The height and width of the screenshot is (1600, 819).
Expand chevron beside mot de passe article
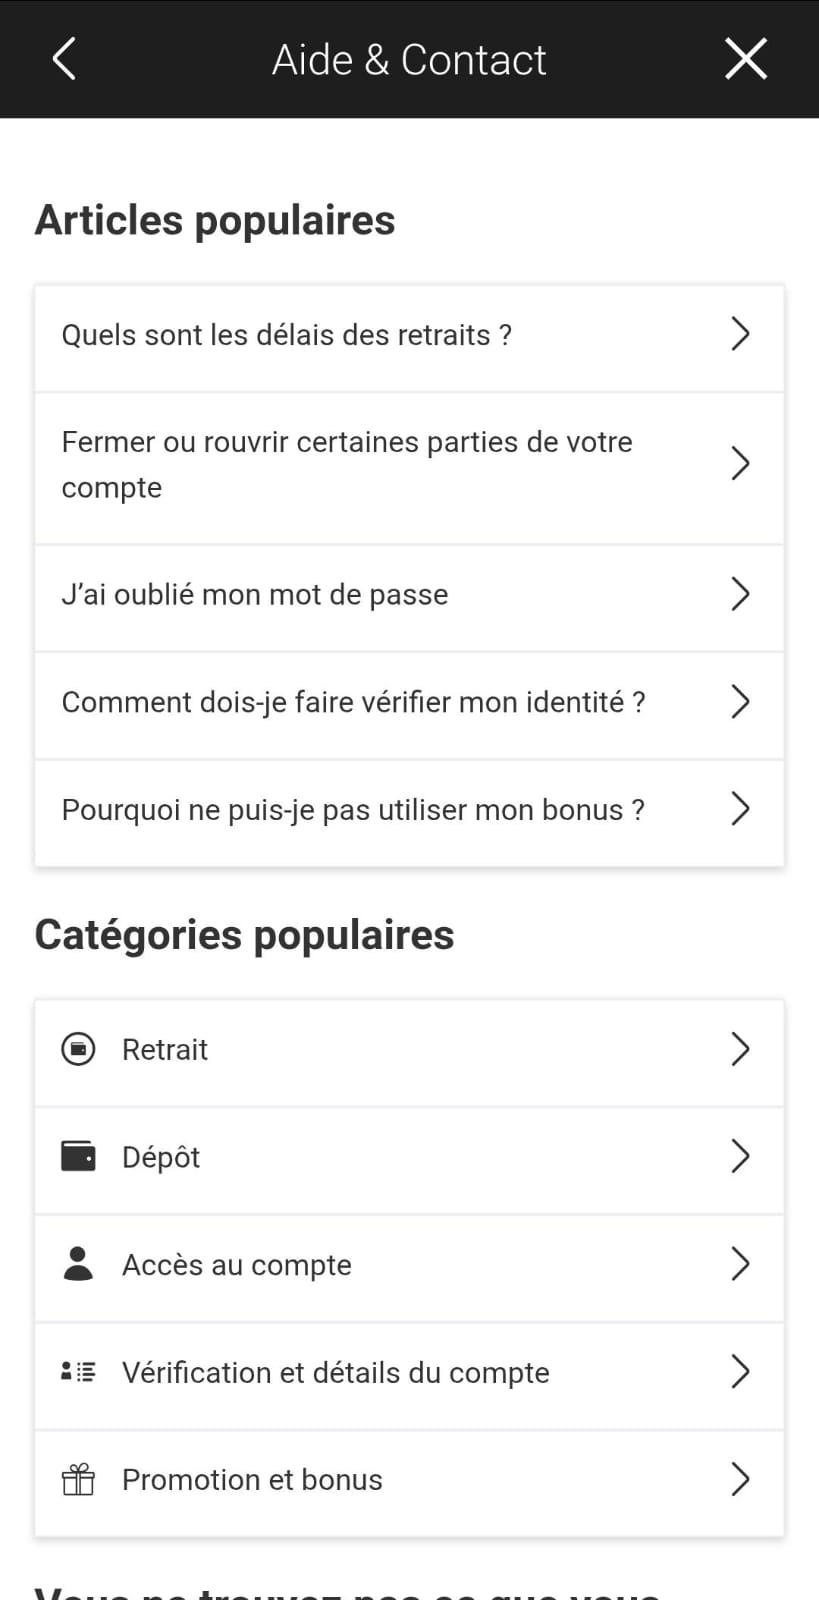click(x=740, y=594)
